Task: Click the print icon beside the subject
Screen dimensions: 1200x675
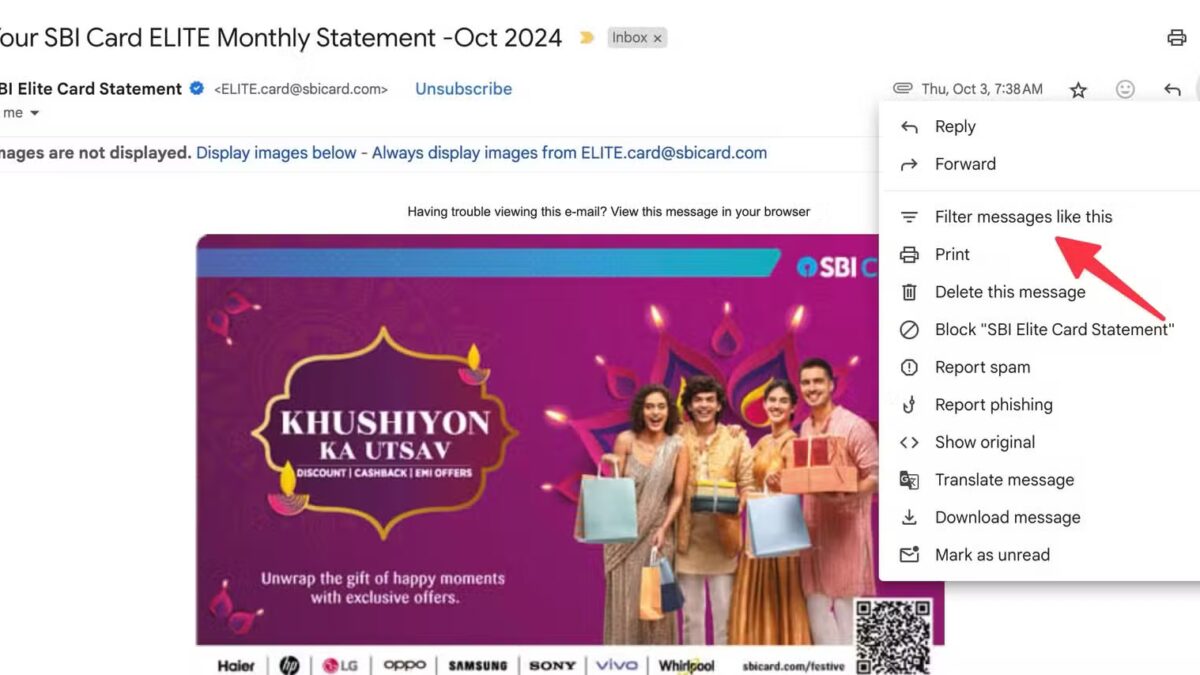Action: [1176, 38]
